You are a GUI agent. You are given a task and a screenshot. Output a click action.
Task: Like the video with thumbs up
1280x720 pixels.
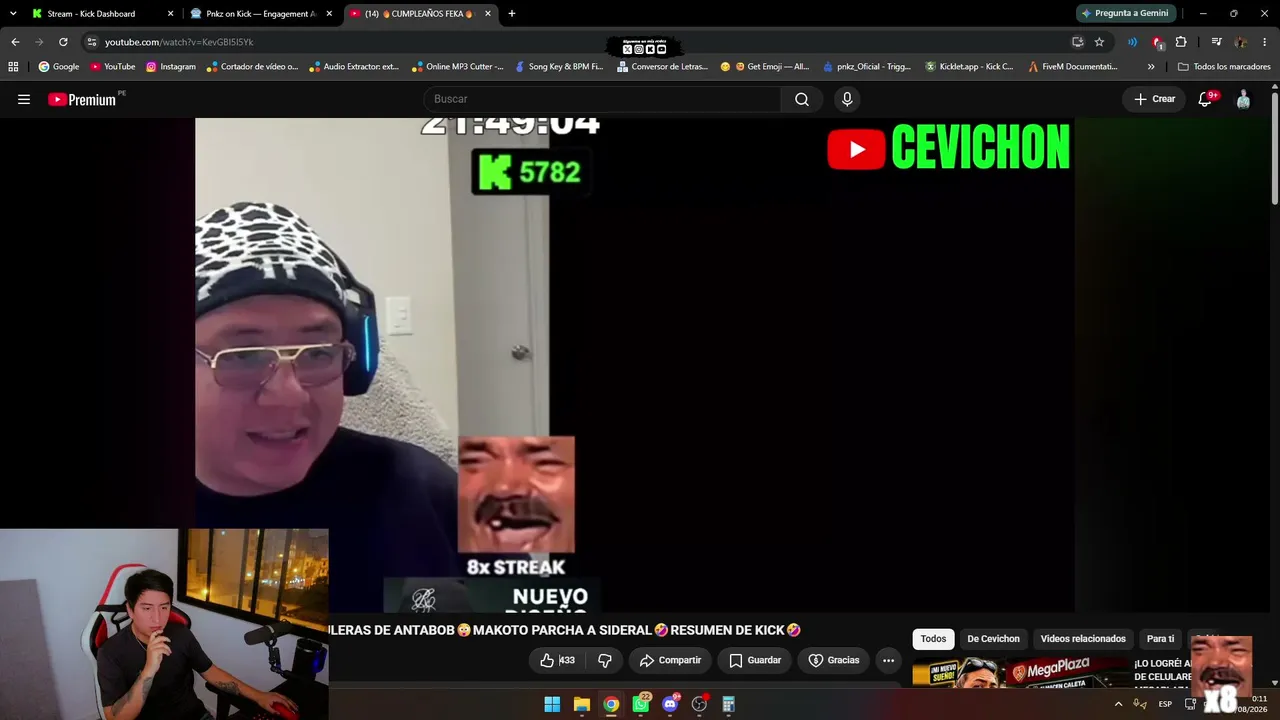click(x=558, y=660)
